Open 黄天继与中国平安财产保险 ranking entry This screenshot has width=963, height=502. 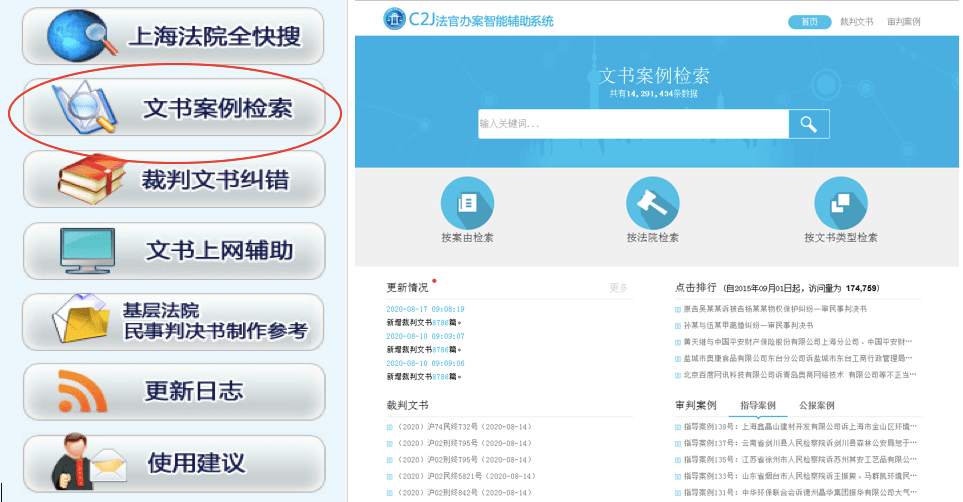coord(798,342)
